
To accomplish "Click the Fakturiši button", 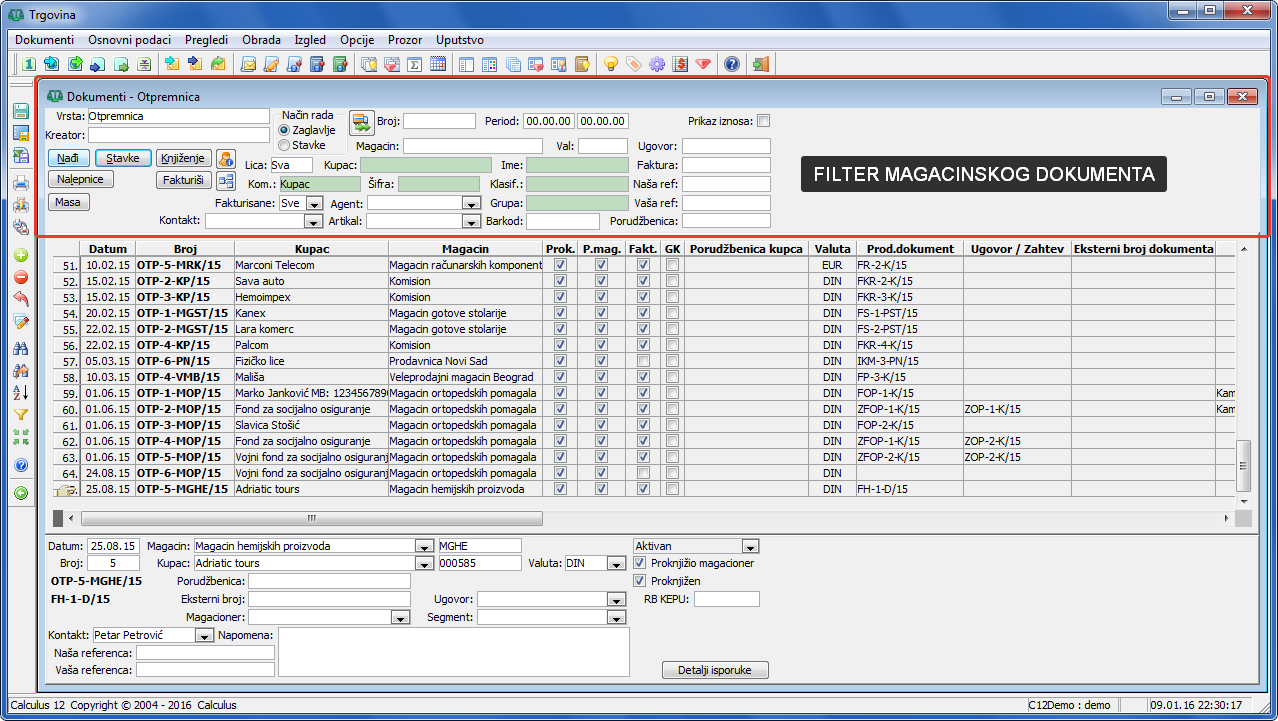I will [184, 180].
